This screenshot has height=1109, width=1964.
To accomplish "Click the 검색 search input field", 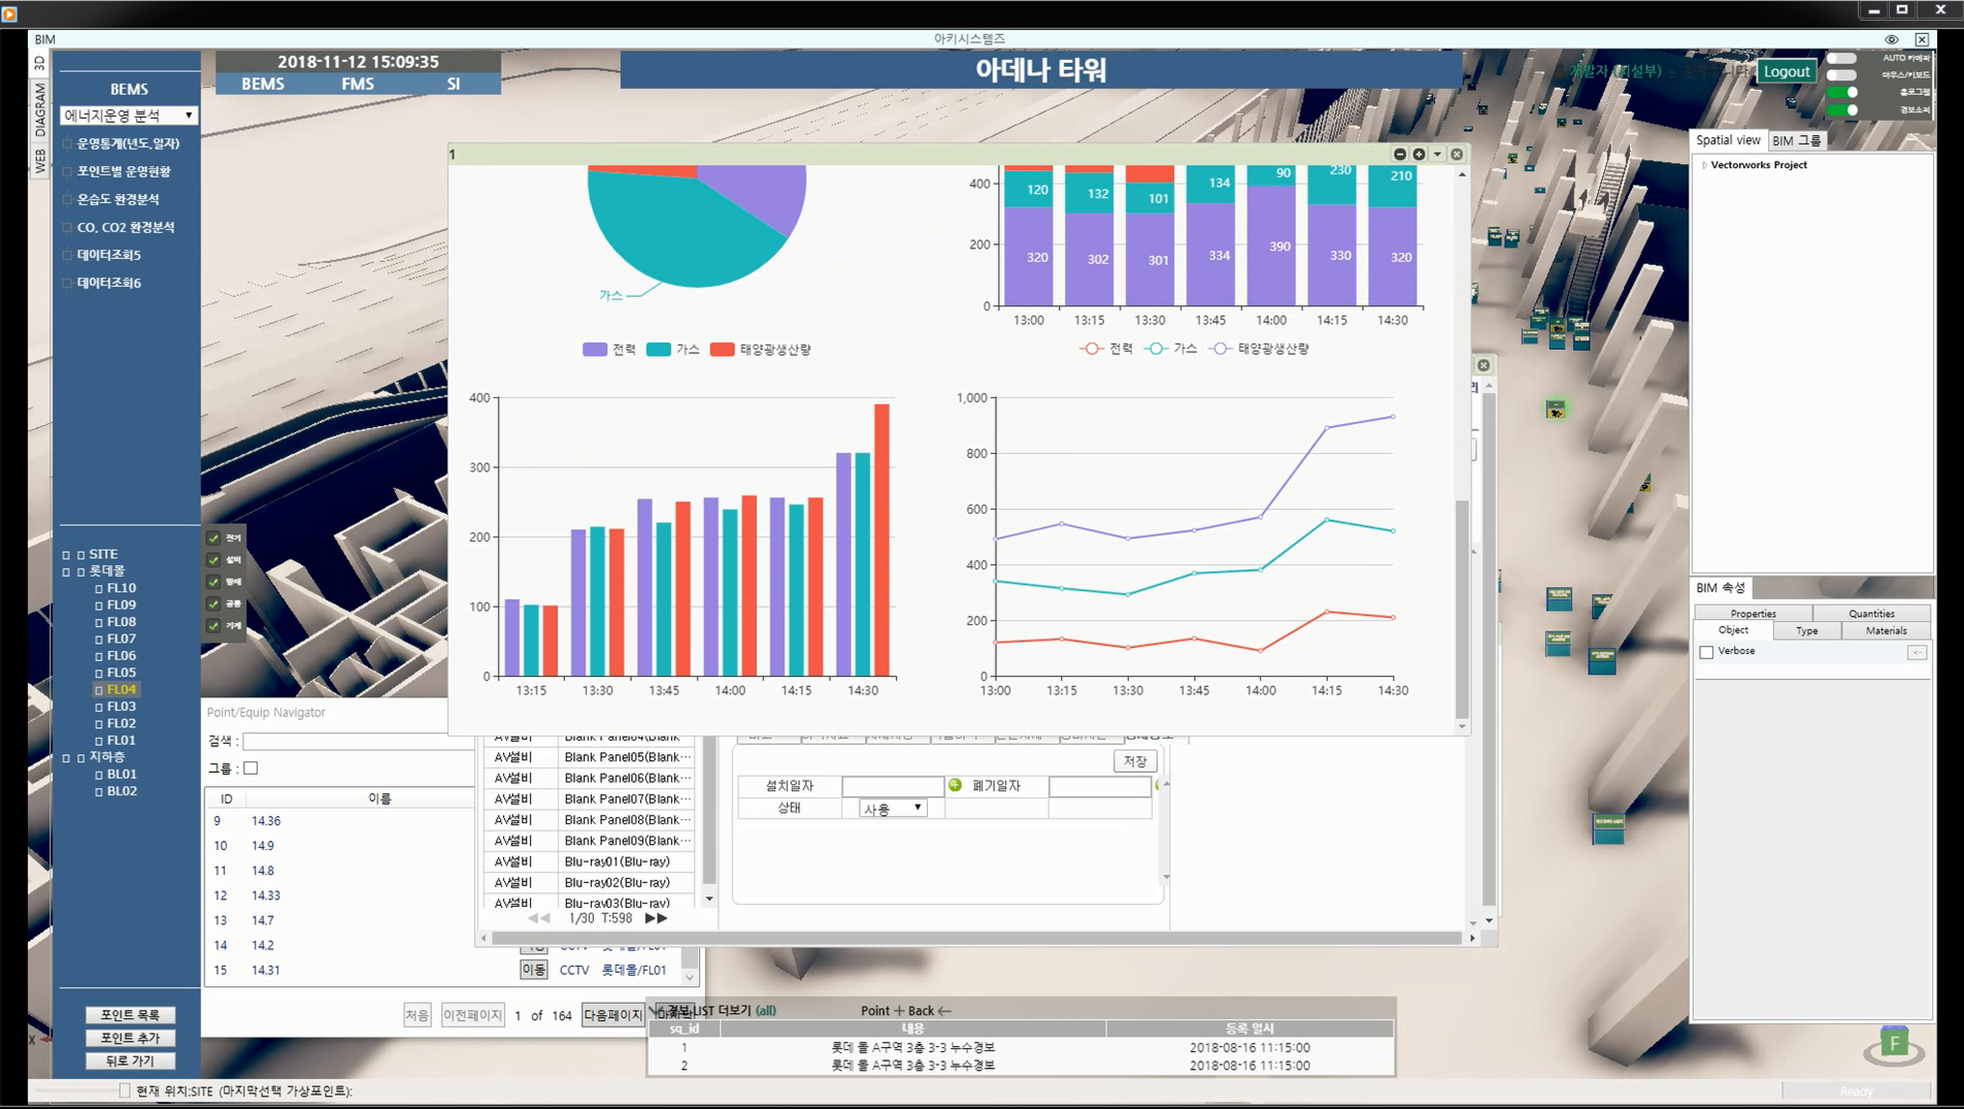I will click(x=358, y=741).
